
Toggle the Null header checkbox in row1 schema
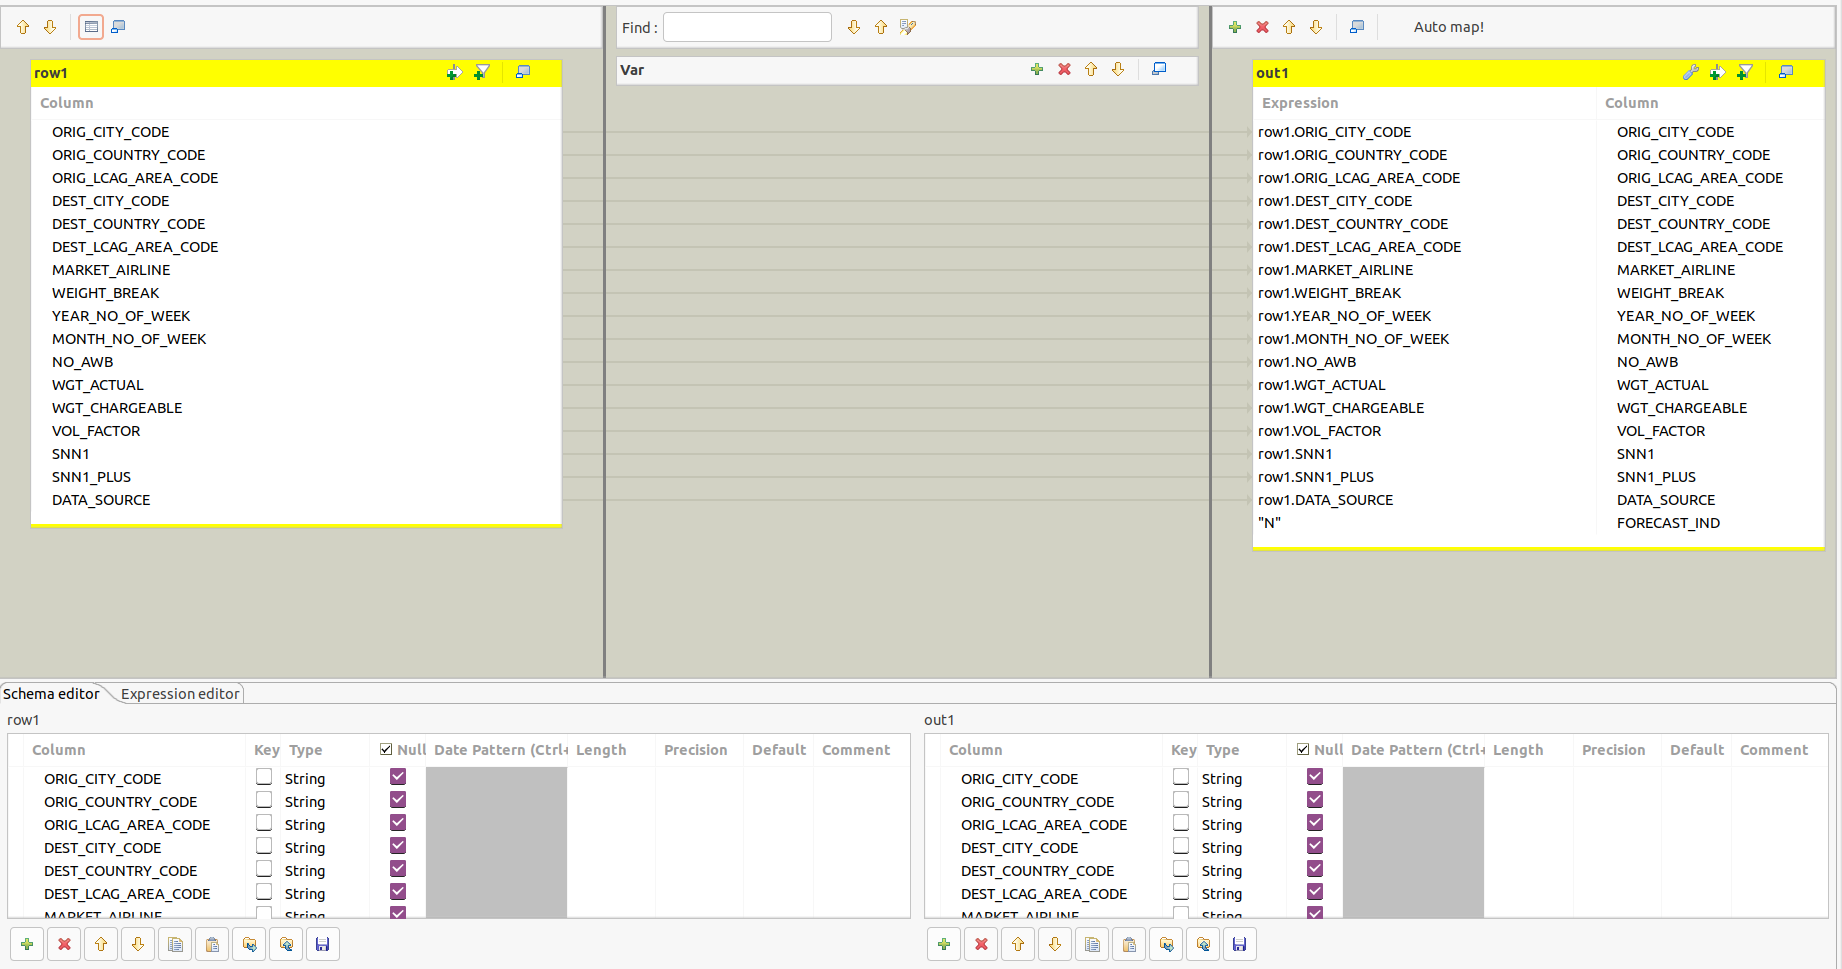pyautogui.click(x=386, y=749)
